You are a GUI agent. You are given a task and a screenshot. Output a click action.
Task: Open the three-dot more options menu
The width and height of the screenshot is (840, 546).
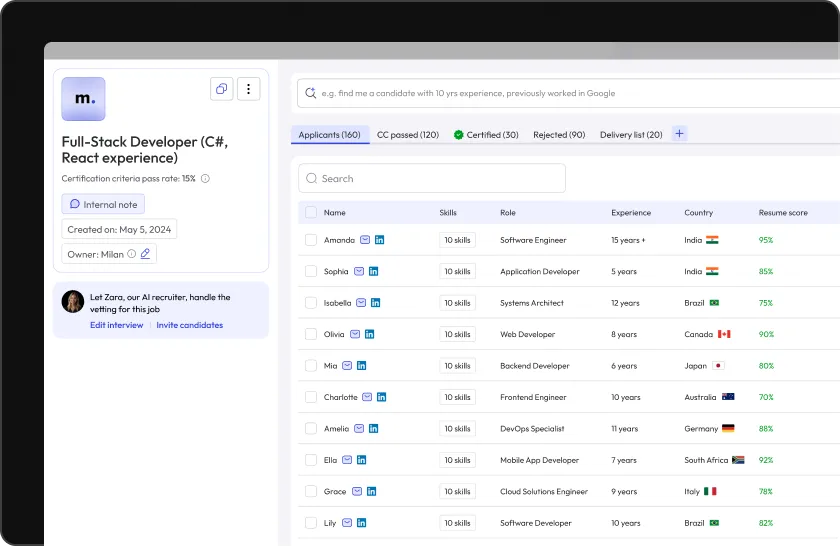pyautogui.click(x=248, y=89)
